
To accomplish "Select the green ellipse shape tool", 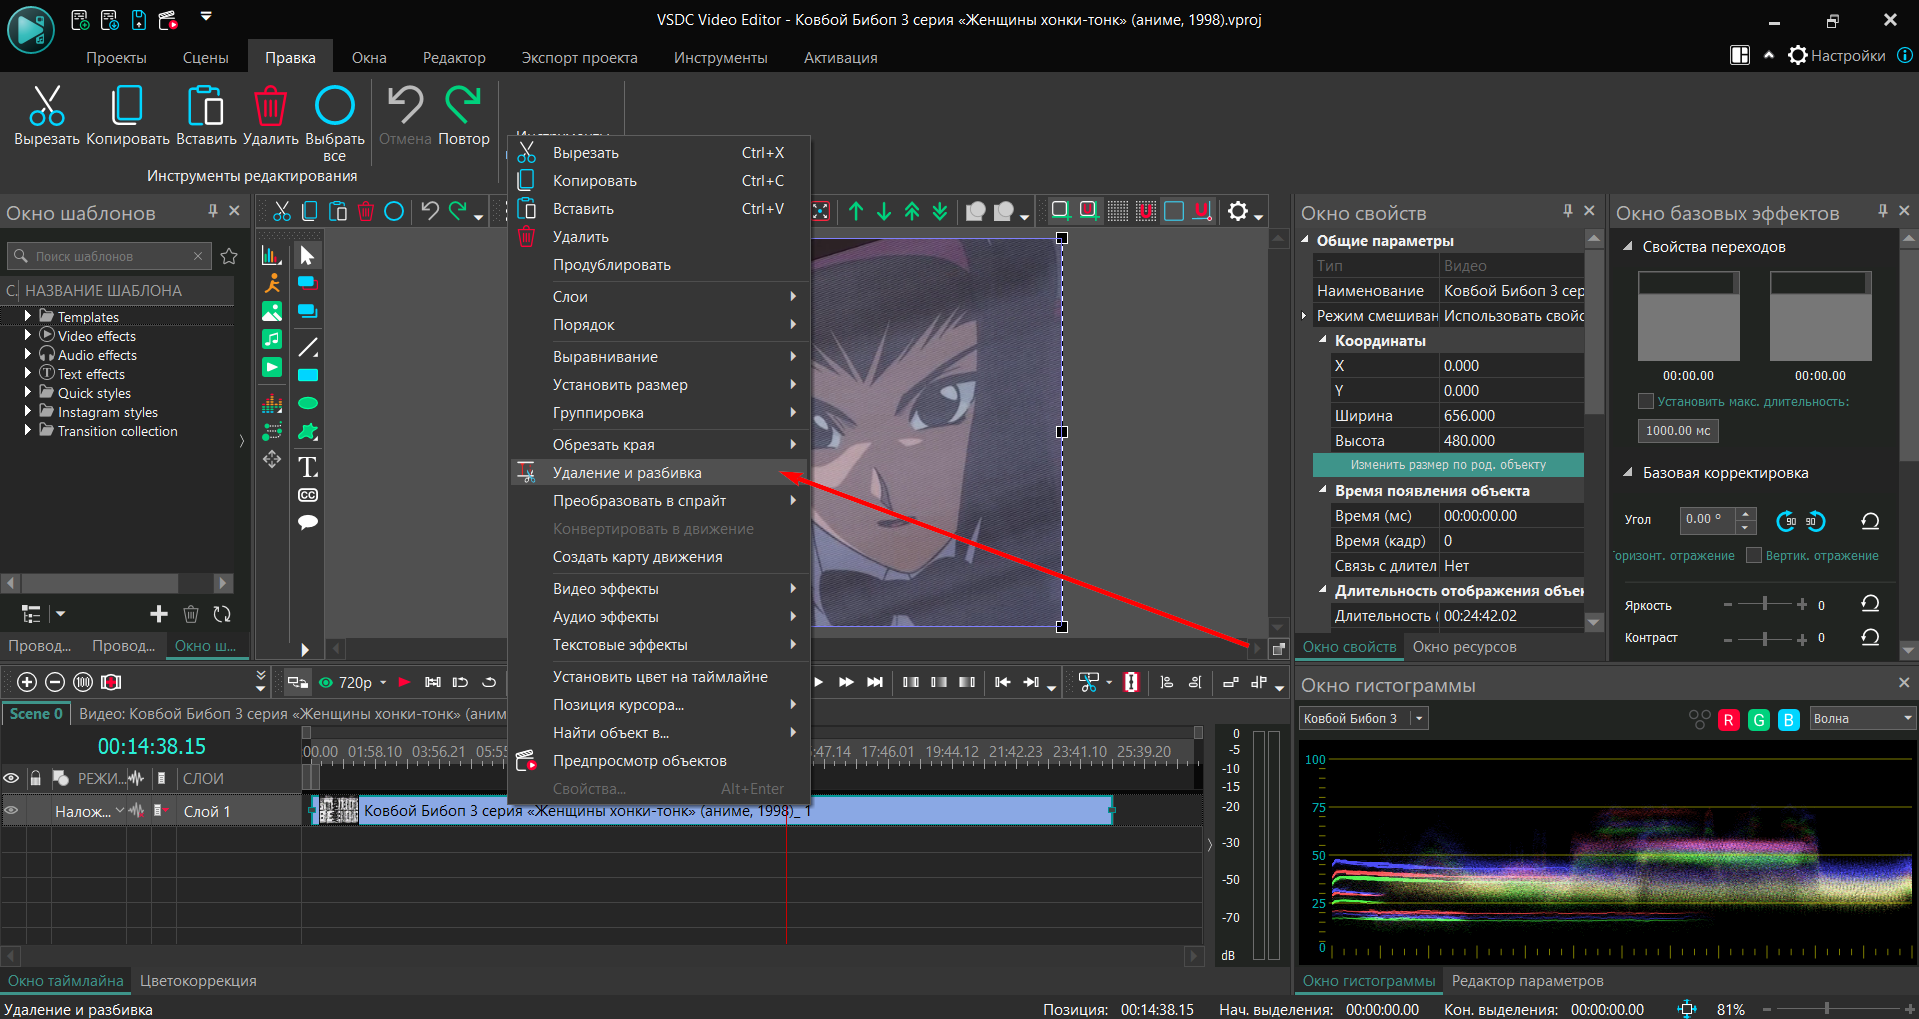I will 308,403.
